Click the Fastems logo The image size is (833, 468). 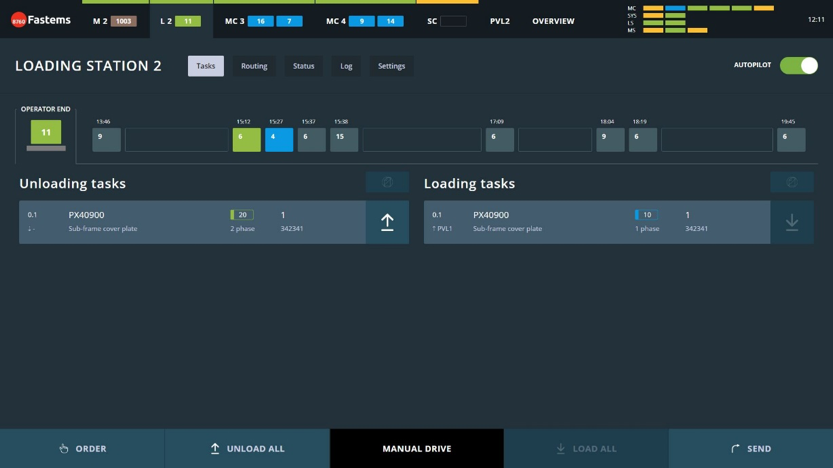(41, 20)
